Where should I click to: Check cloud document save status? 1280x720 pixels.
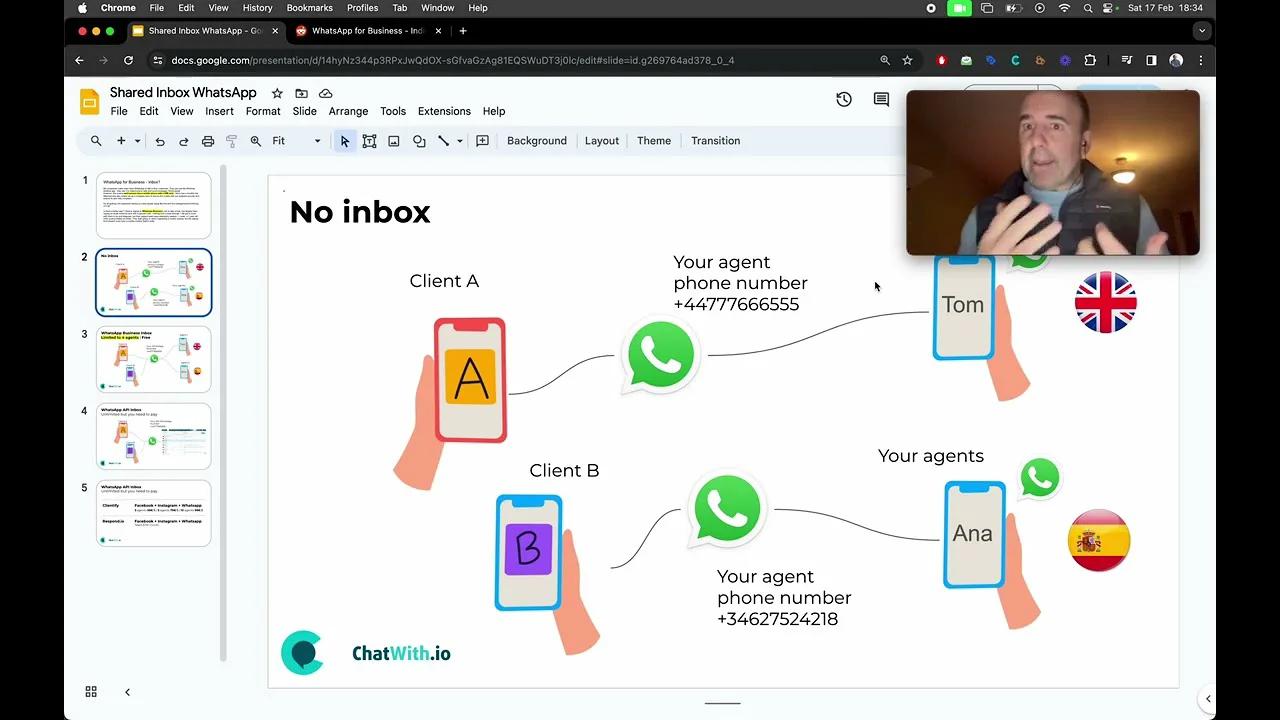(x=325, y=93)
